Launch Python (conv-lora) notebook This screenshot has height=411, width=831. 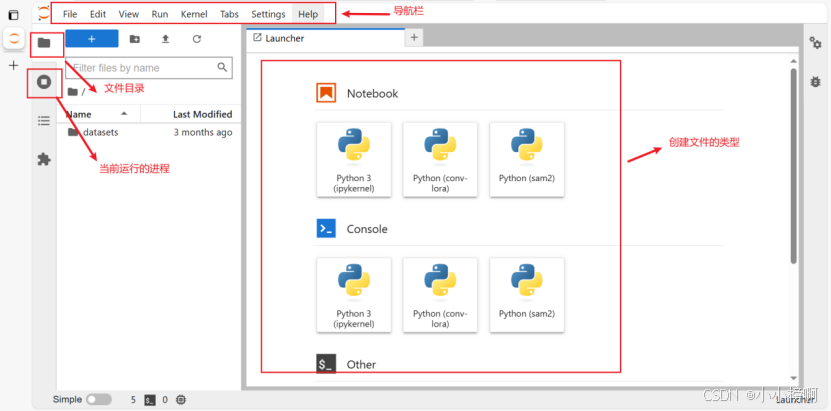click(x=440, y=160)
